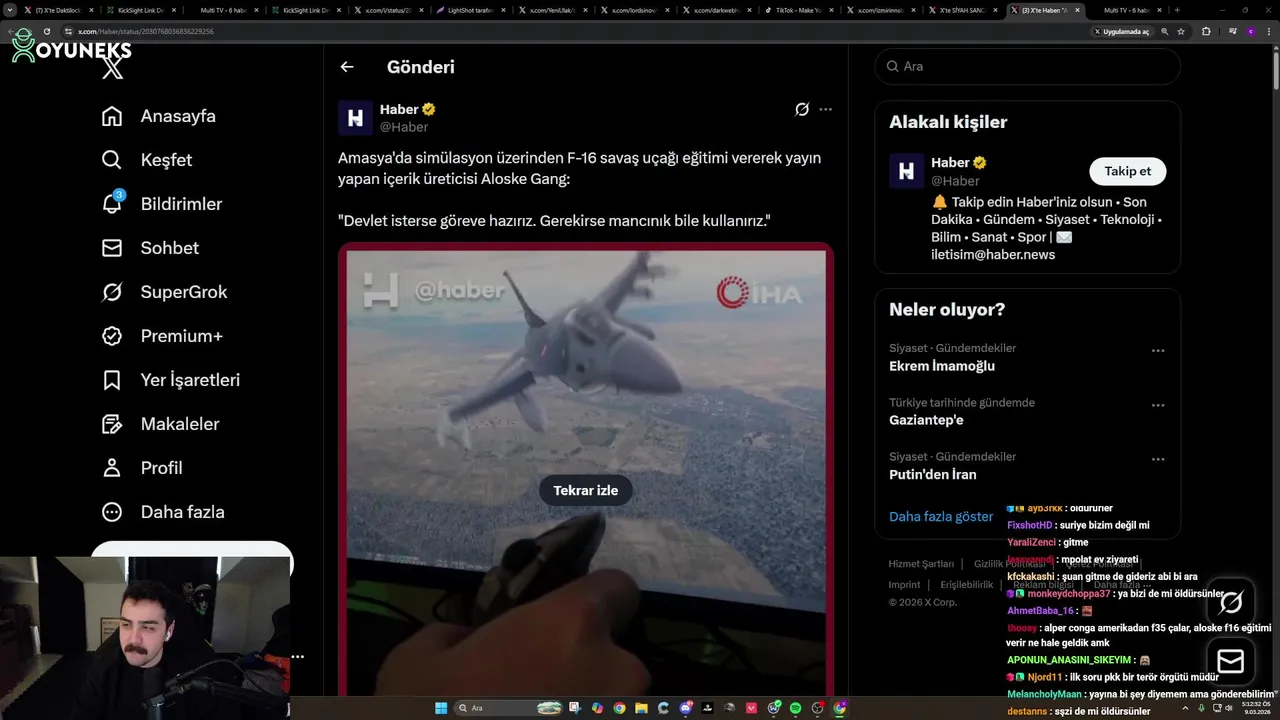This screenshot has height=720, width=1280.
Task: Open floating Grok button bottom right
Action: click(x=1231, y=602)
